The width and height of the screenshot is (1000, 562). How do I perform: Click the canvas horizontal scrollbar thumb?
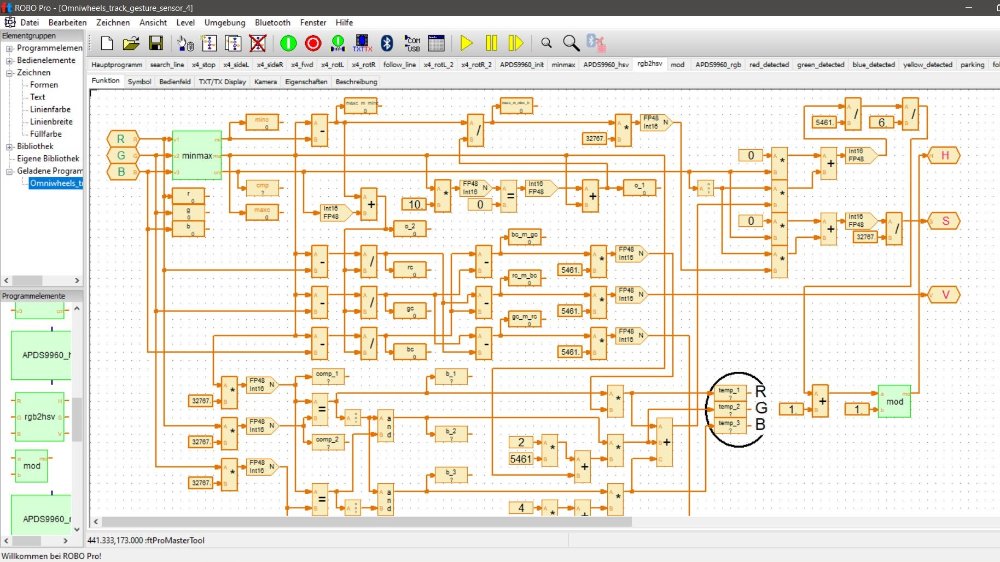367,521
